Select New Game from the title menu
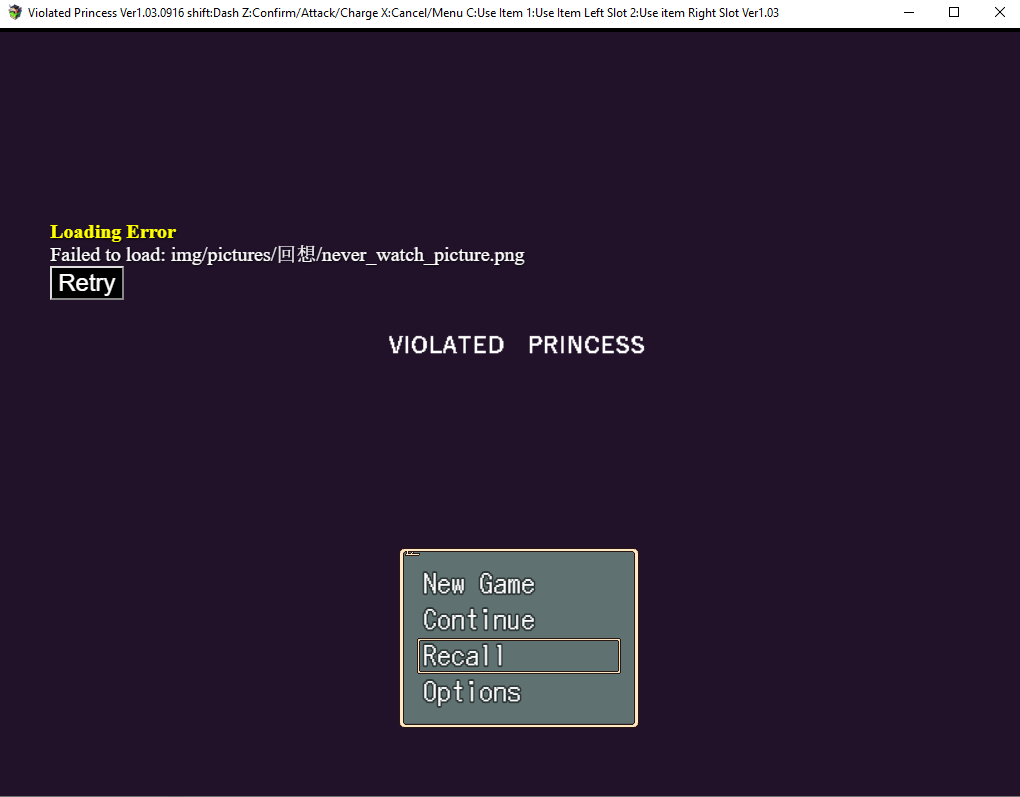1020x797 pixels. [x=518, y=584]
